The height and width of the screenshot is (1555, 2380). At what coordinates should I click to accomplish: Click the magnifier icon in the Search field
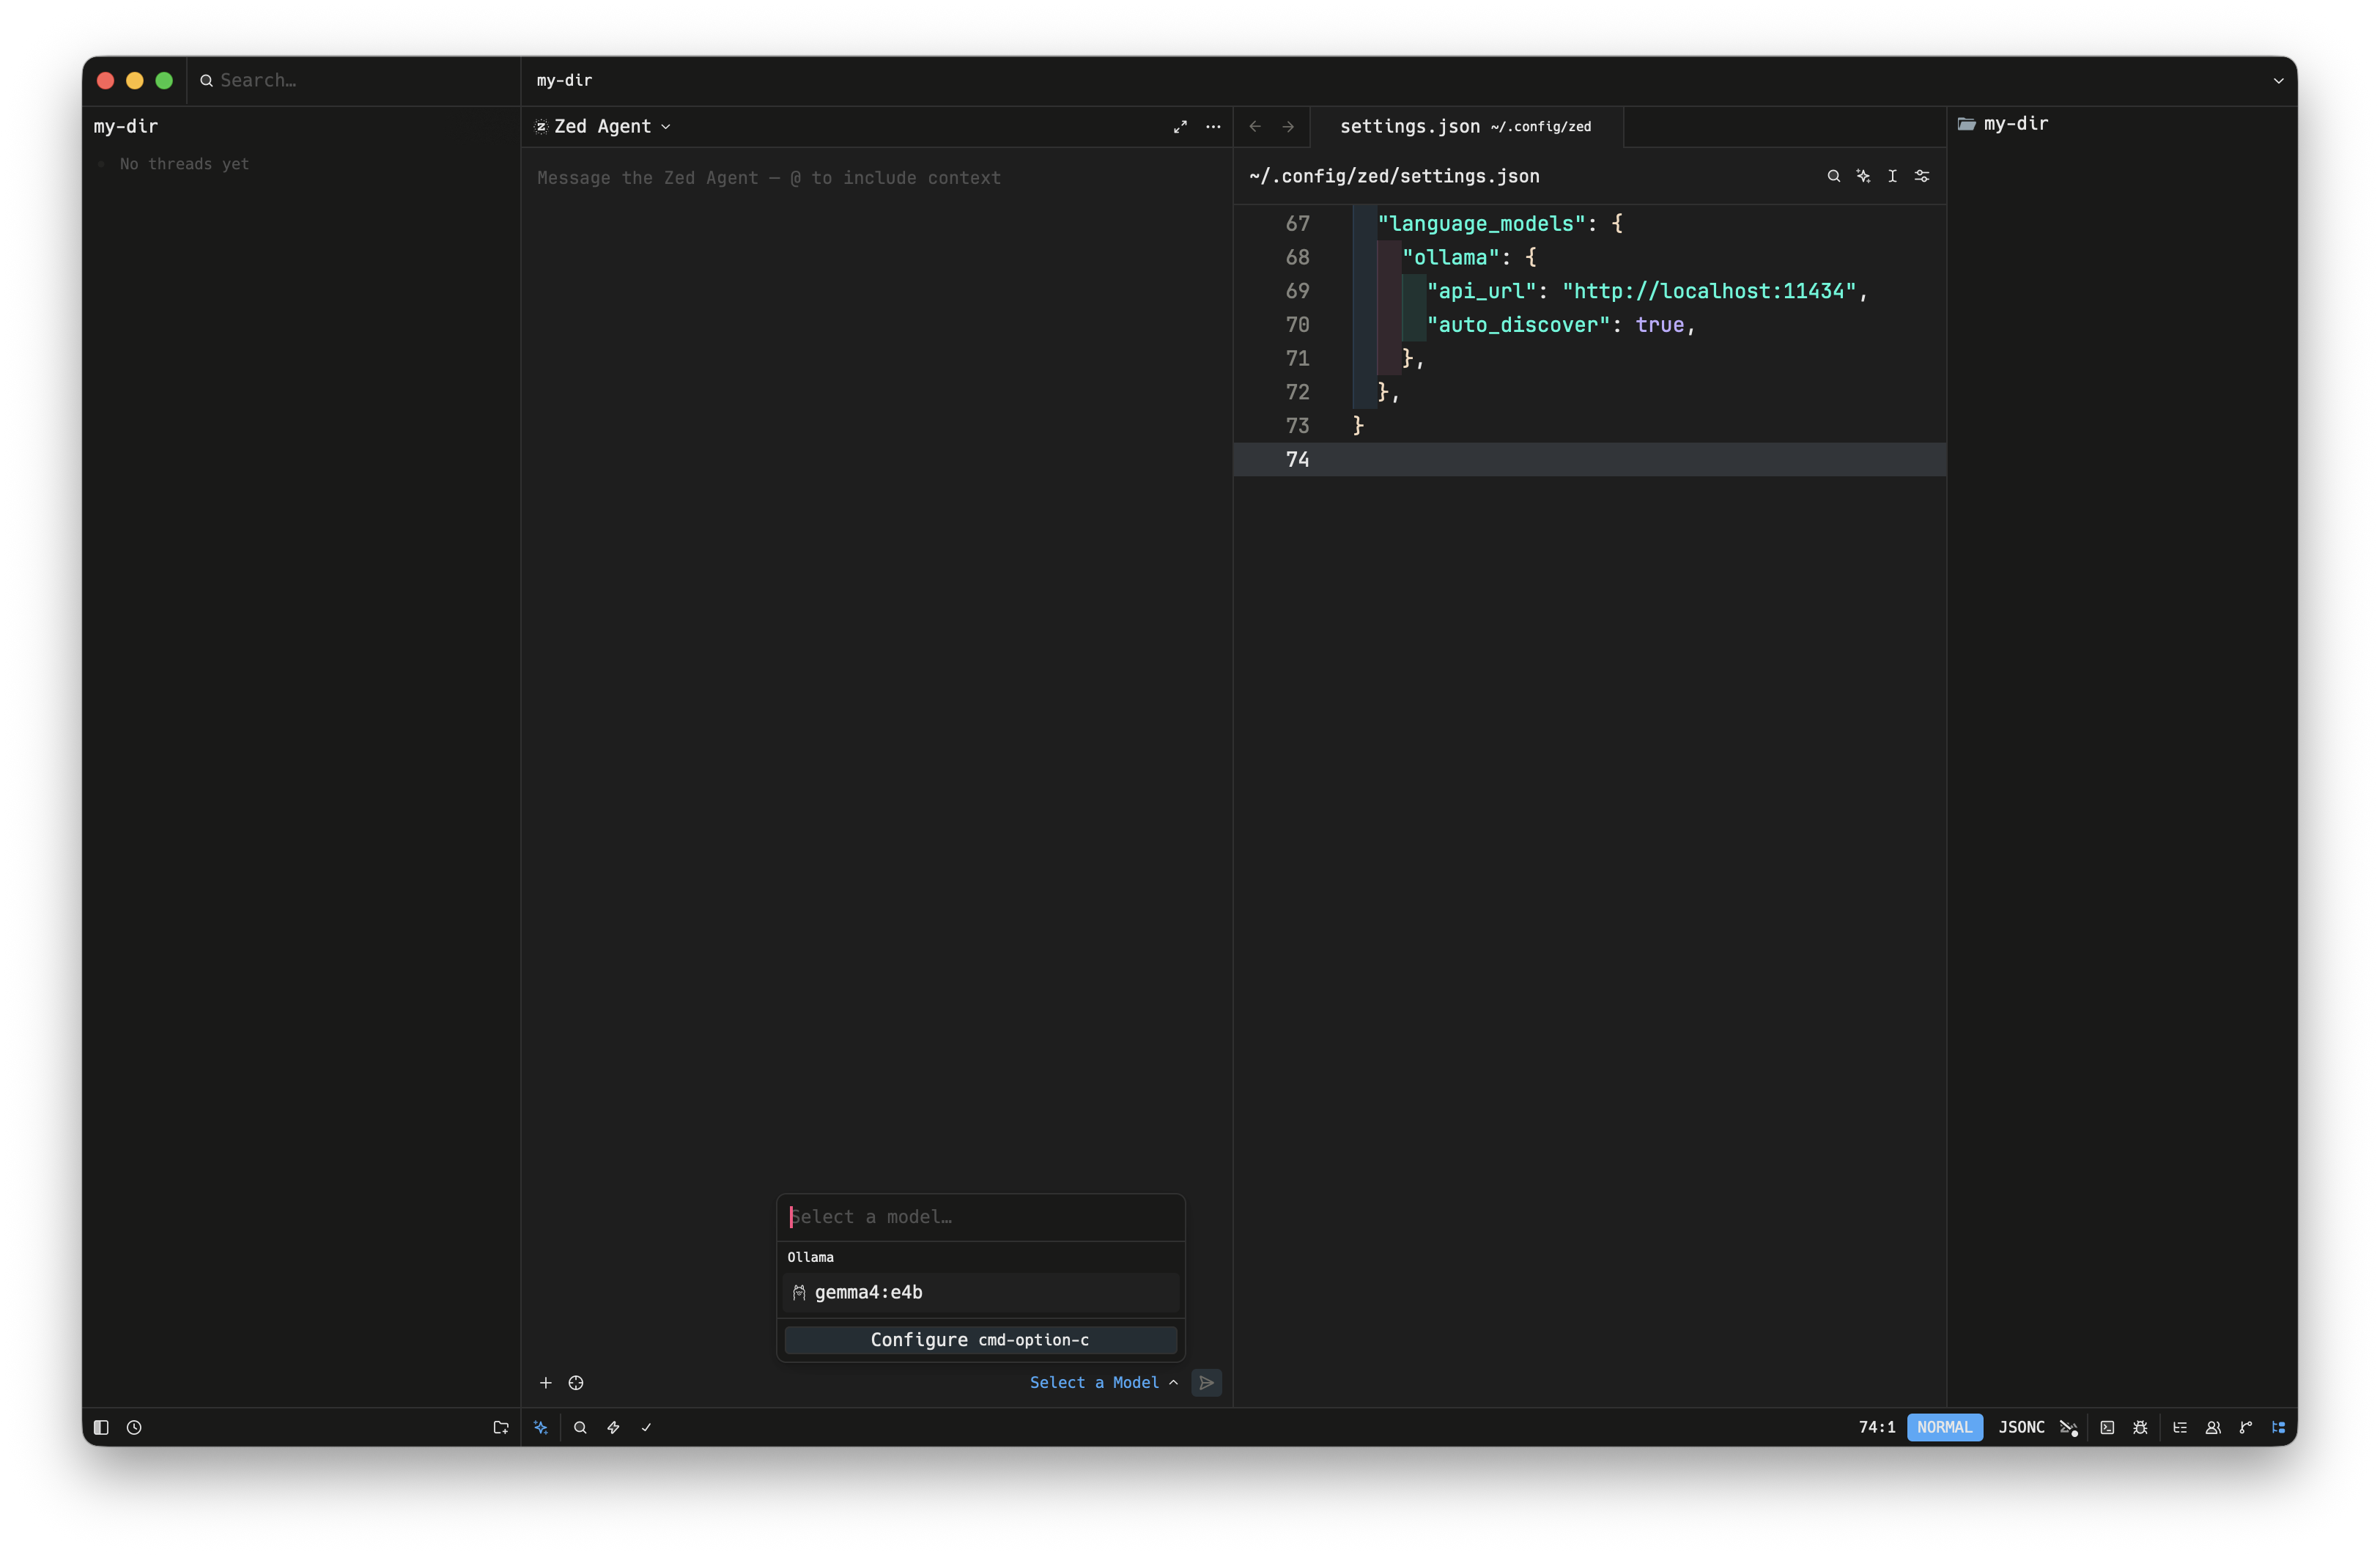pos(206,81)
